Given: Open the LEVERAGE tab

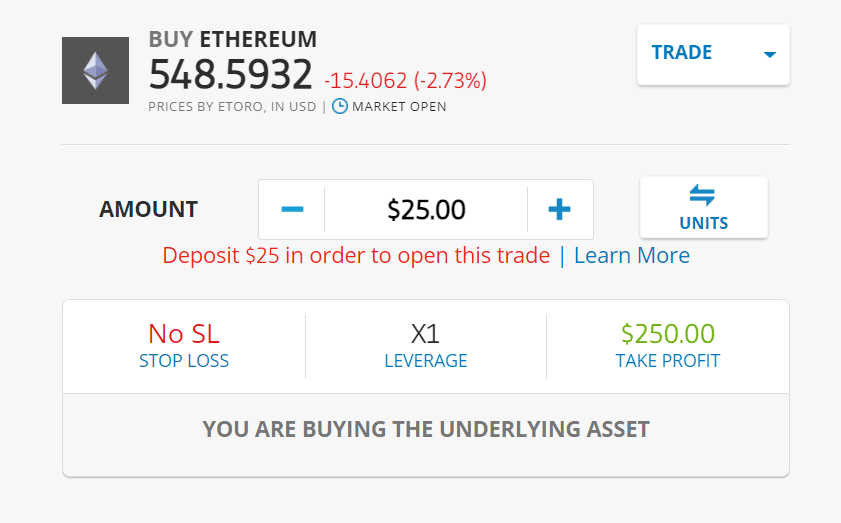Looking at the screenshot, I should click(426, 360).
